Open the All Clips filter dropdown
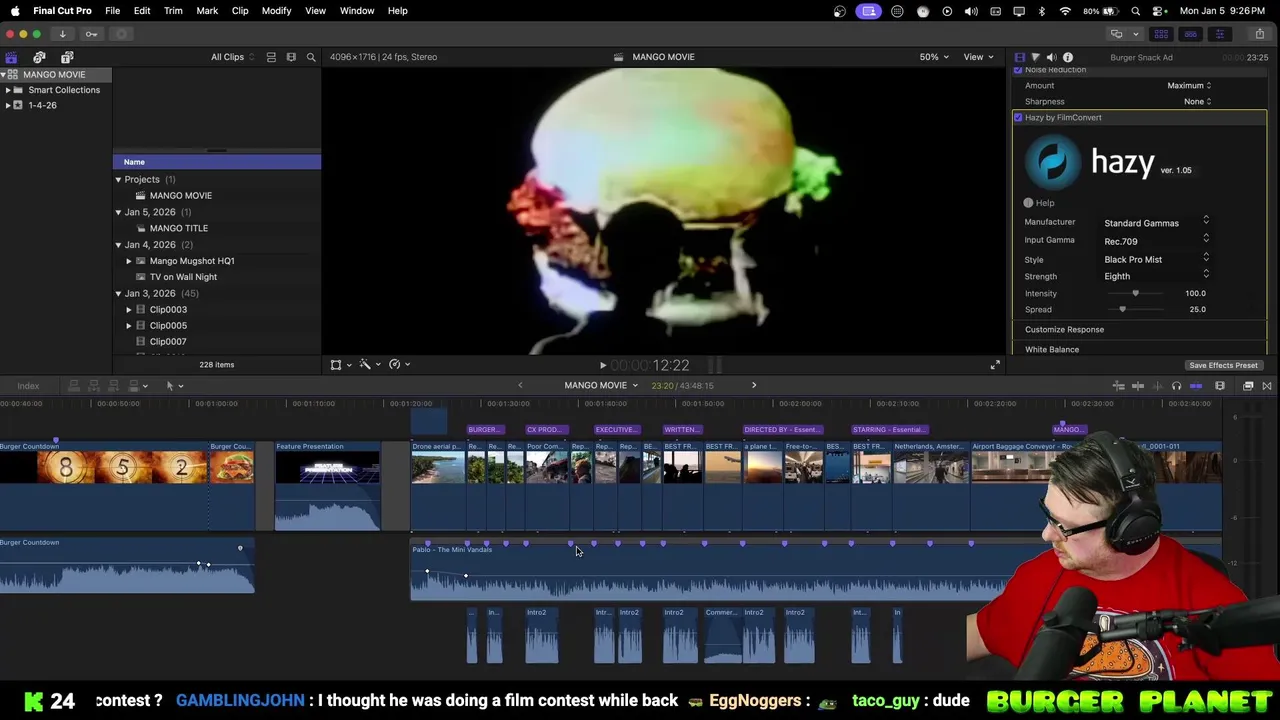The width and height of the screenshot is (1280, 720). point(232,57)
